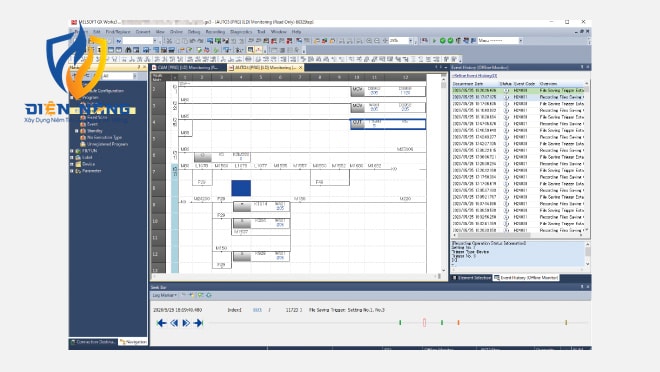Pin the Navigation panel
660x372 pixels.
(138, 67)
